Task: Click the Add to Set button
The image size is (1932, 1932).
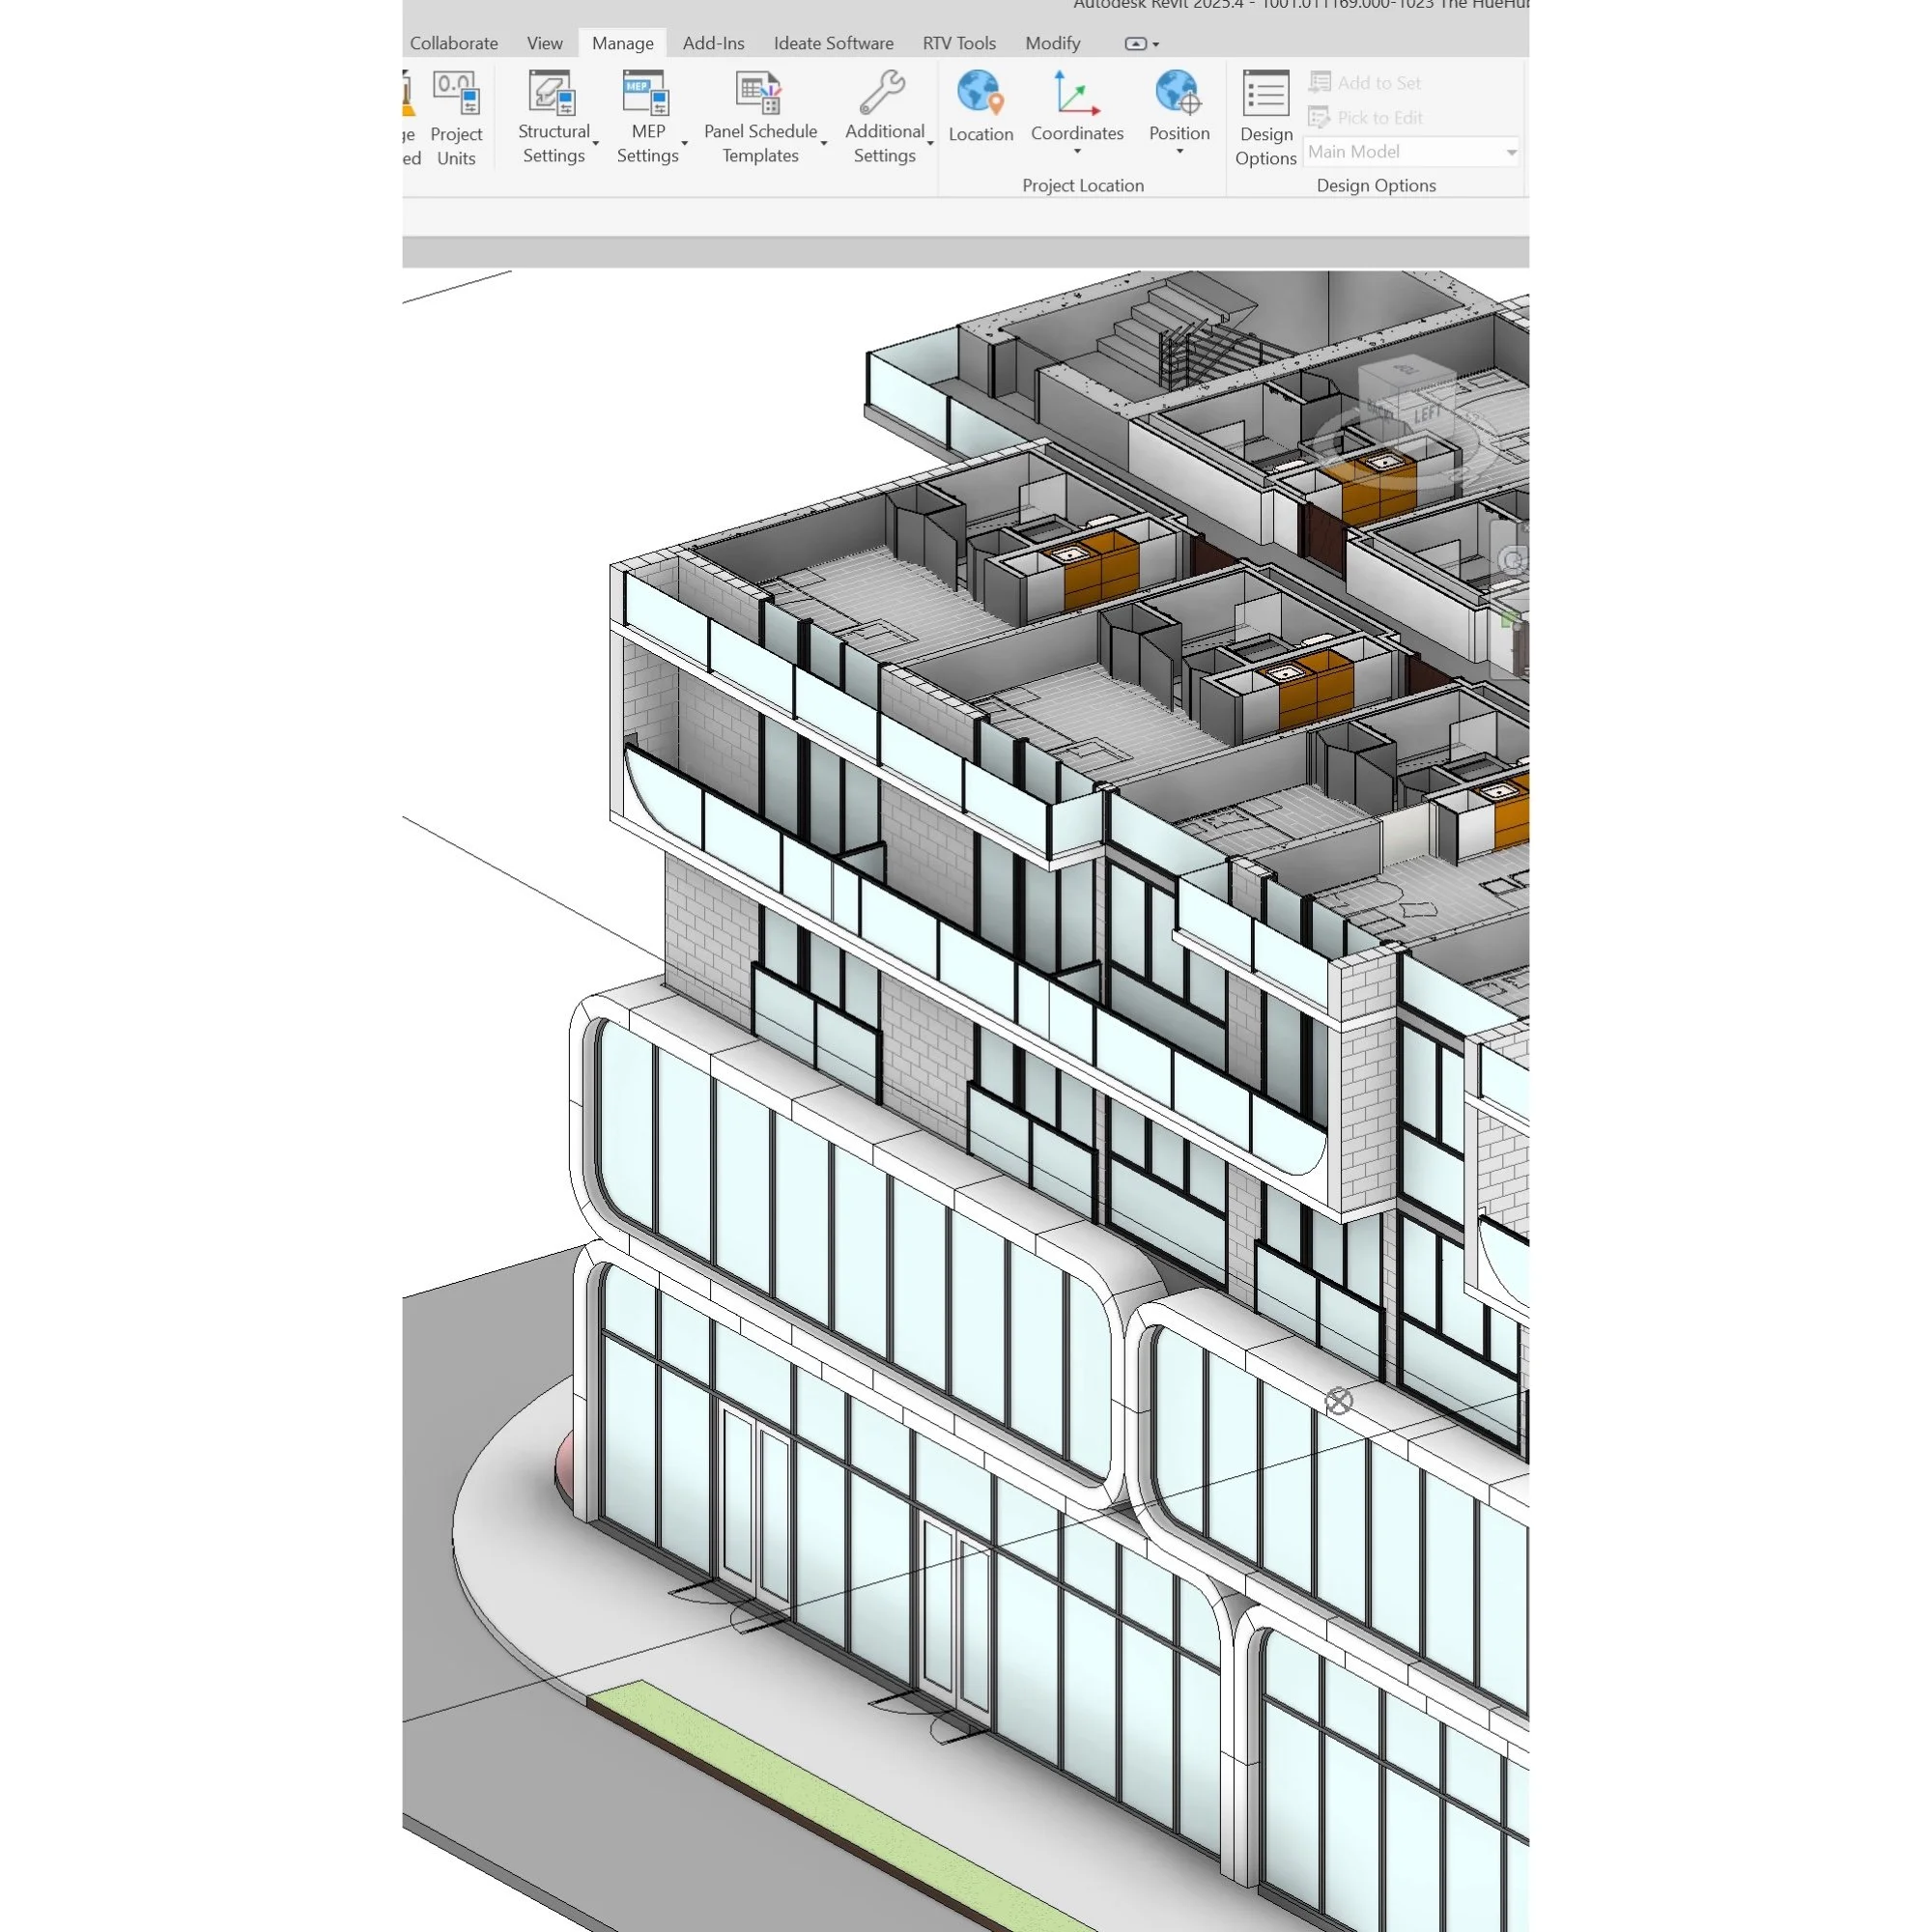Action: pyautogui.click(x=1365, y=83)
